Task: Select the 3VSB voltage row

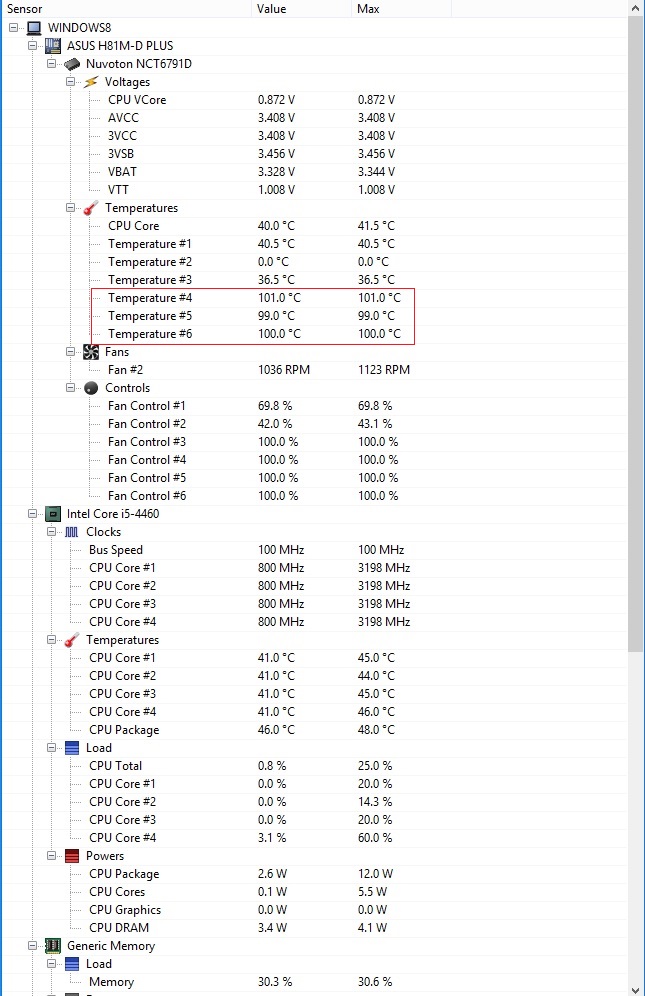Action: (314, 154)
